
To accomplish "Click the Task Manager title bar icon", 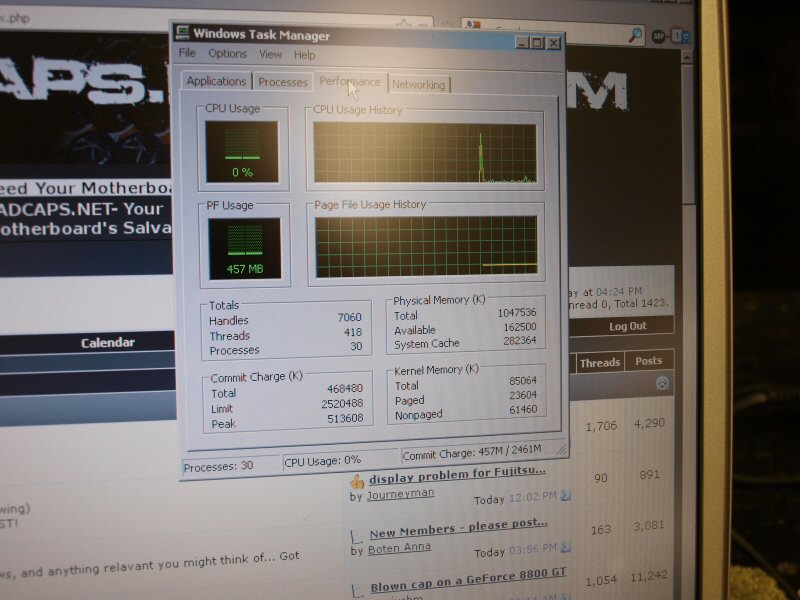I will pos(182,32).
